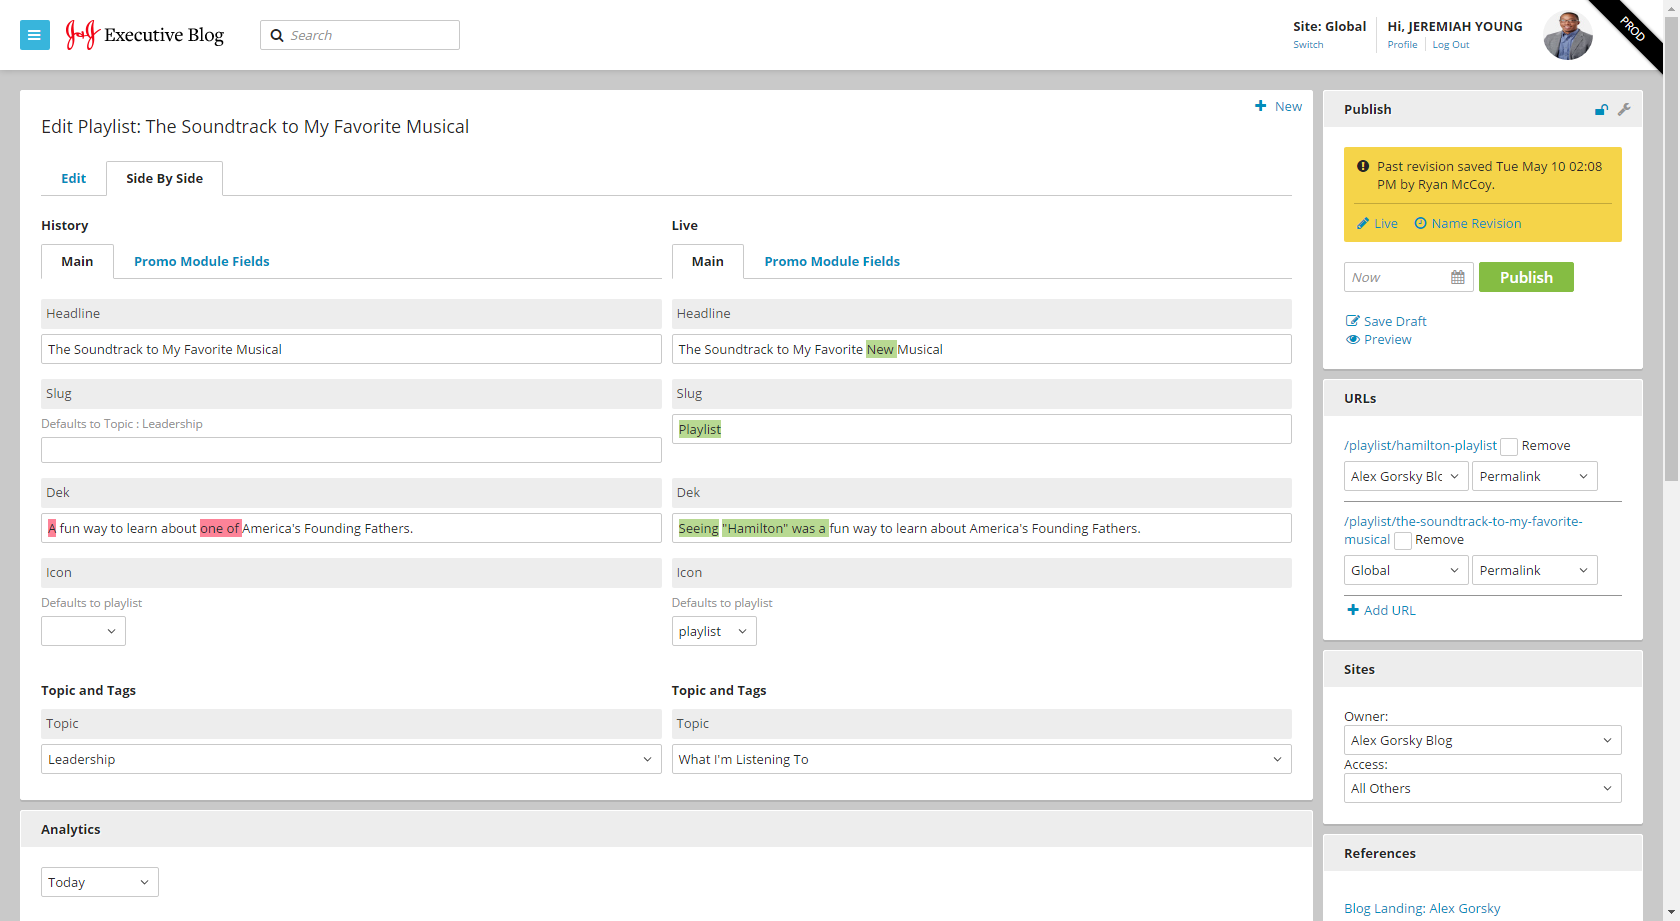Open the Analytics Today dropdown
The width and height of the screenshot is (1680, 921).
(x=99, y=882)
